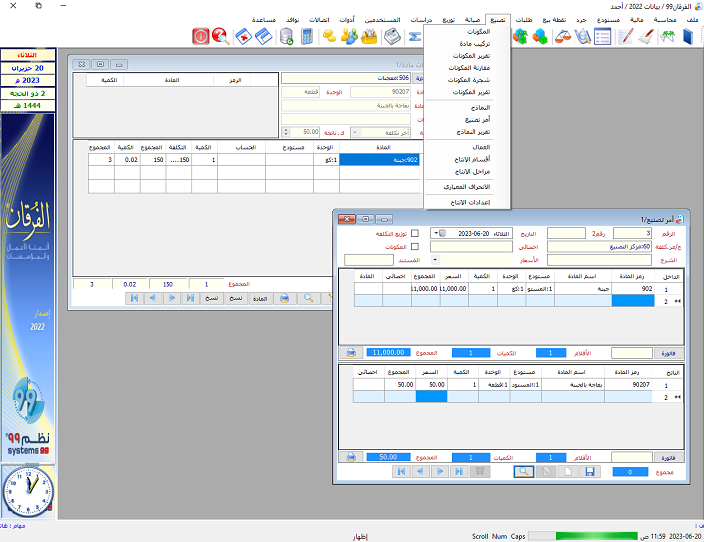Click printer icon beside the 50.00 total
Image resolution: width=704 pixels, height=542 pixels.
click(x=351, y=457)
